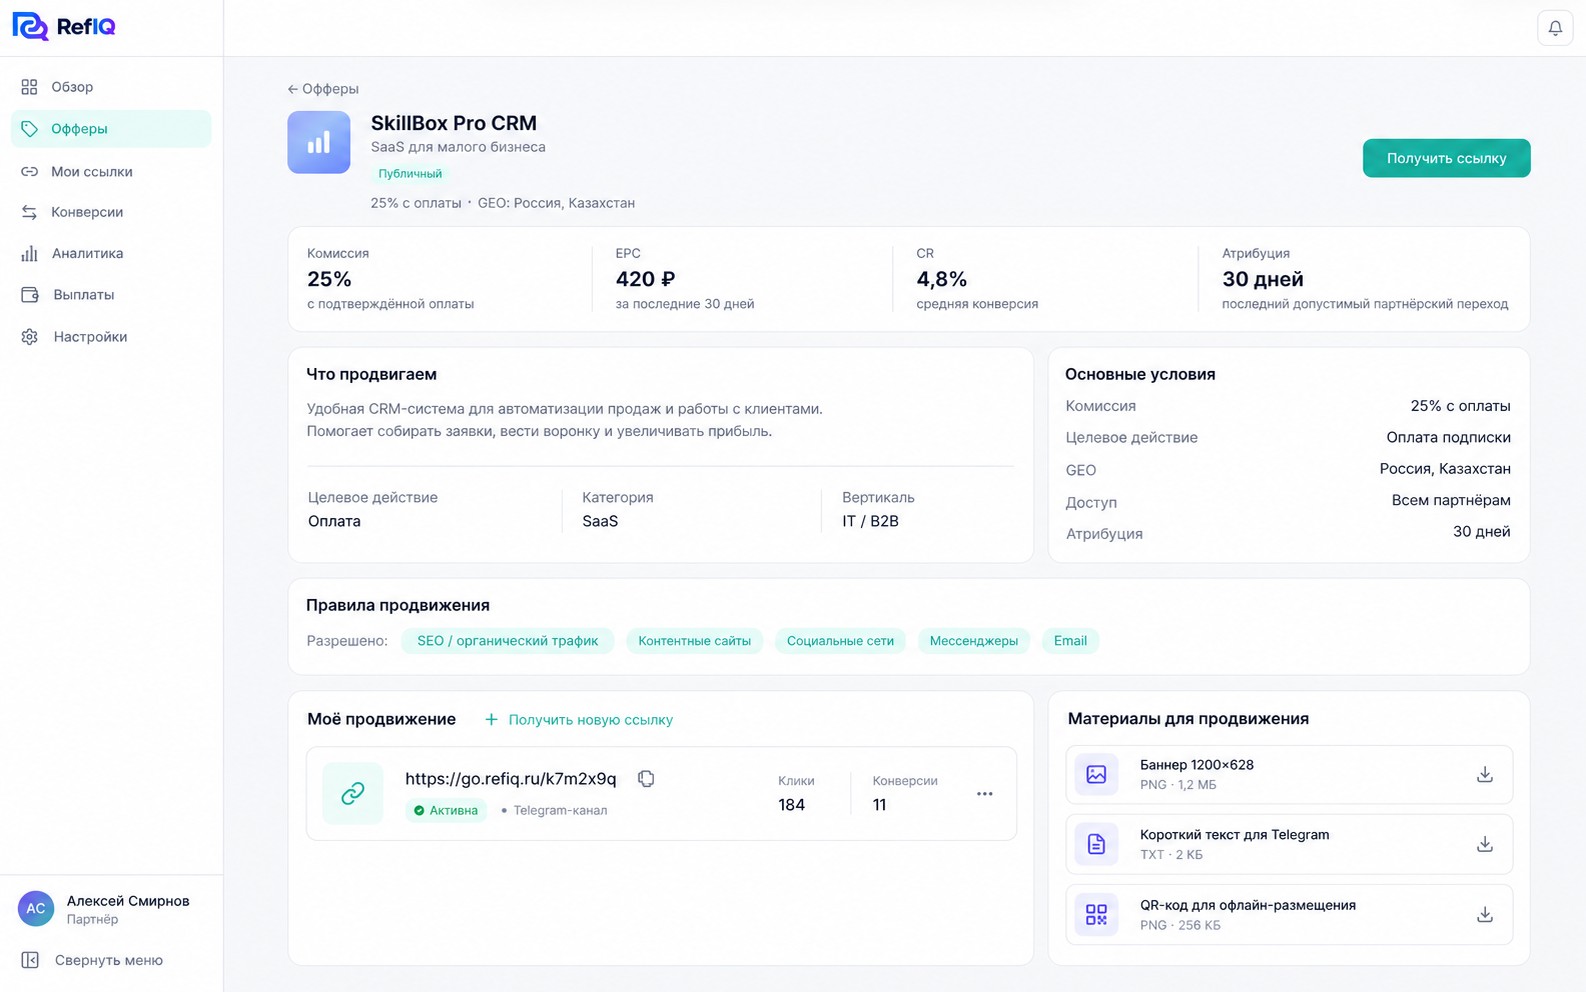Open Настройки
Image resolution: width=1586 pixels, height=992 pixels.
tap(111, 337)
